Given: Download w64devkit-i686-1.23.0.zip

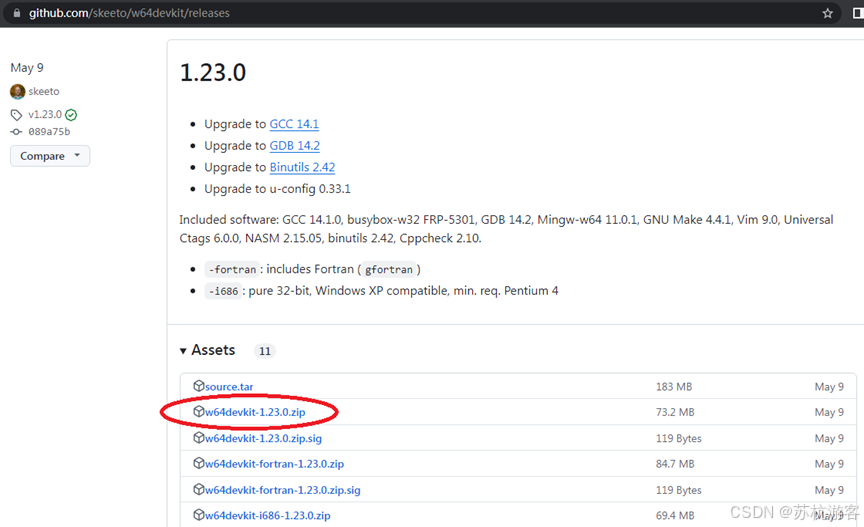Looking at the screenshot, I should pyautogui.click(x=268, y=515).
